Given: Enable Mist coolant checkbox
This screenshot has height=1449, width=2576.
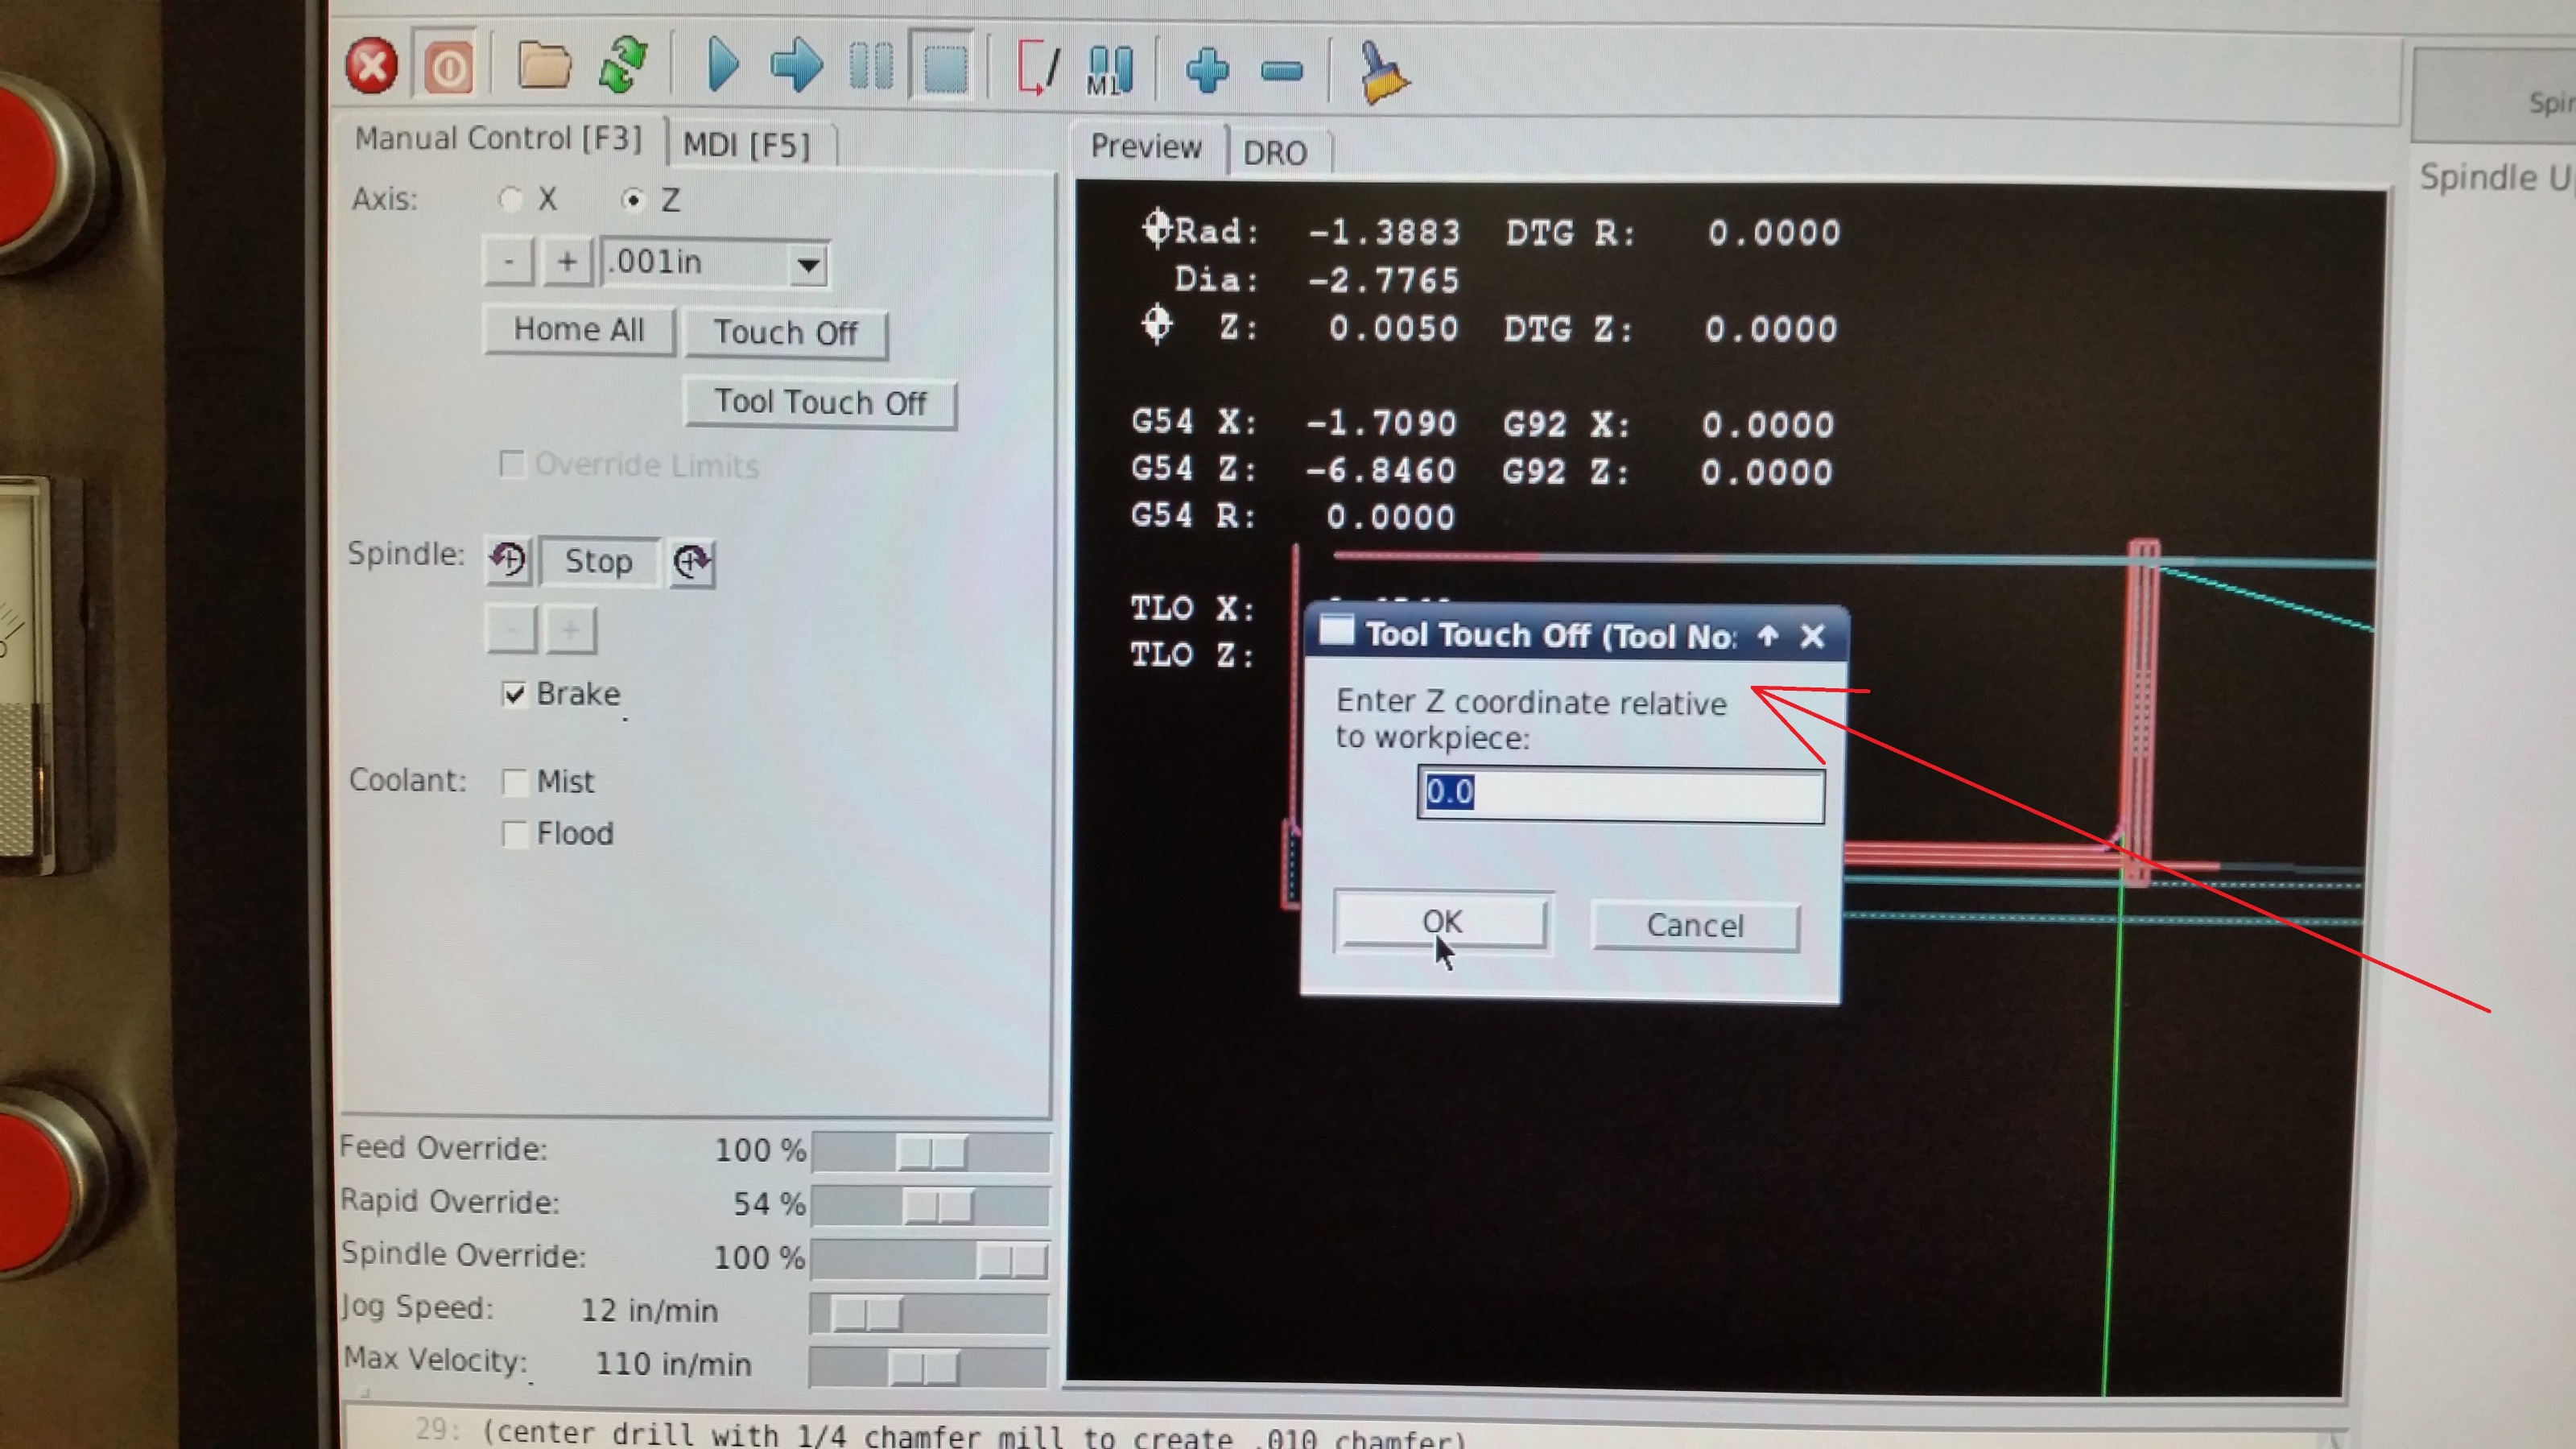Looking at the screenshot, I should (515, 782).
